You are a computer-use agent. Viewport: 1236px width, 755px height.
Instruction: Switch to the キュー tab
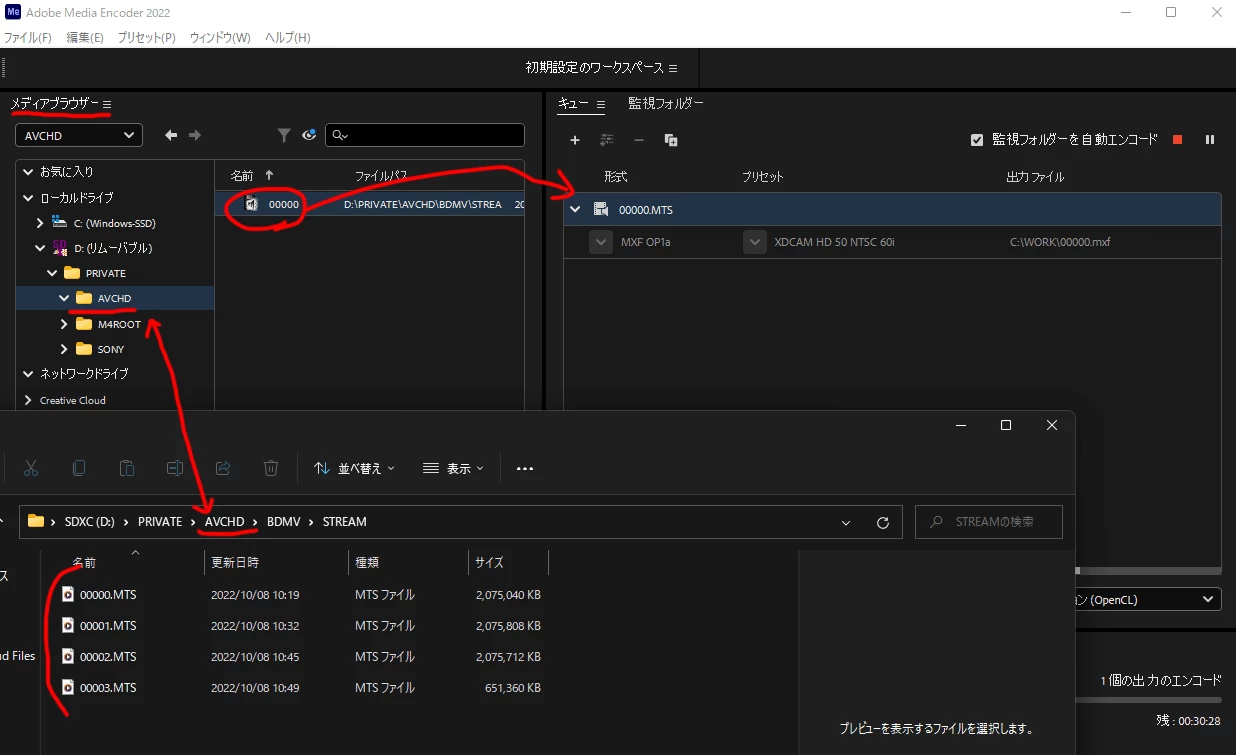[x=573, y=104]
